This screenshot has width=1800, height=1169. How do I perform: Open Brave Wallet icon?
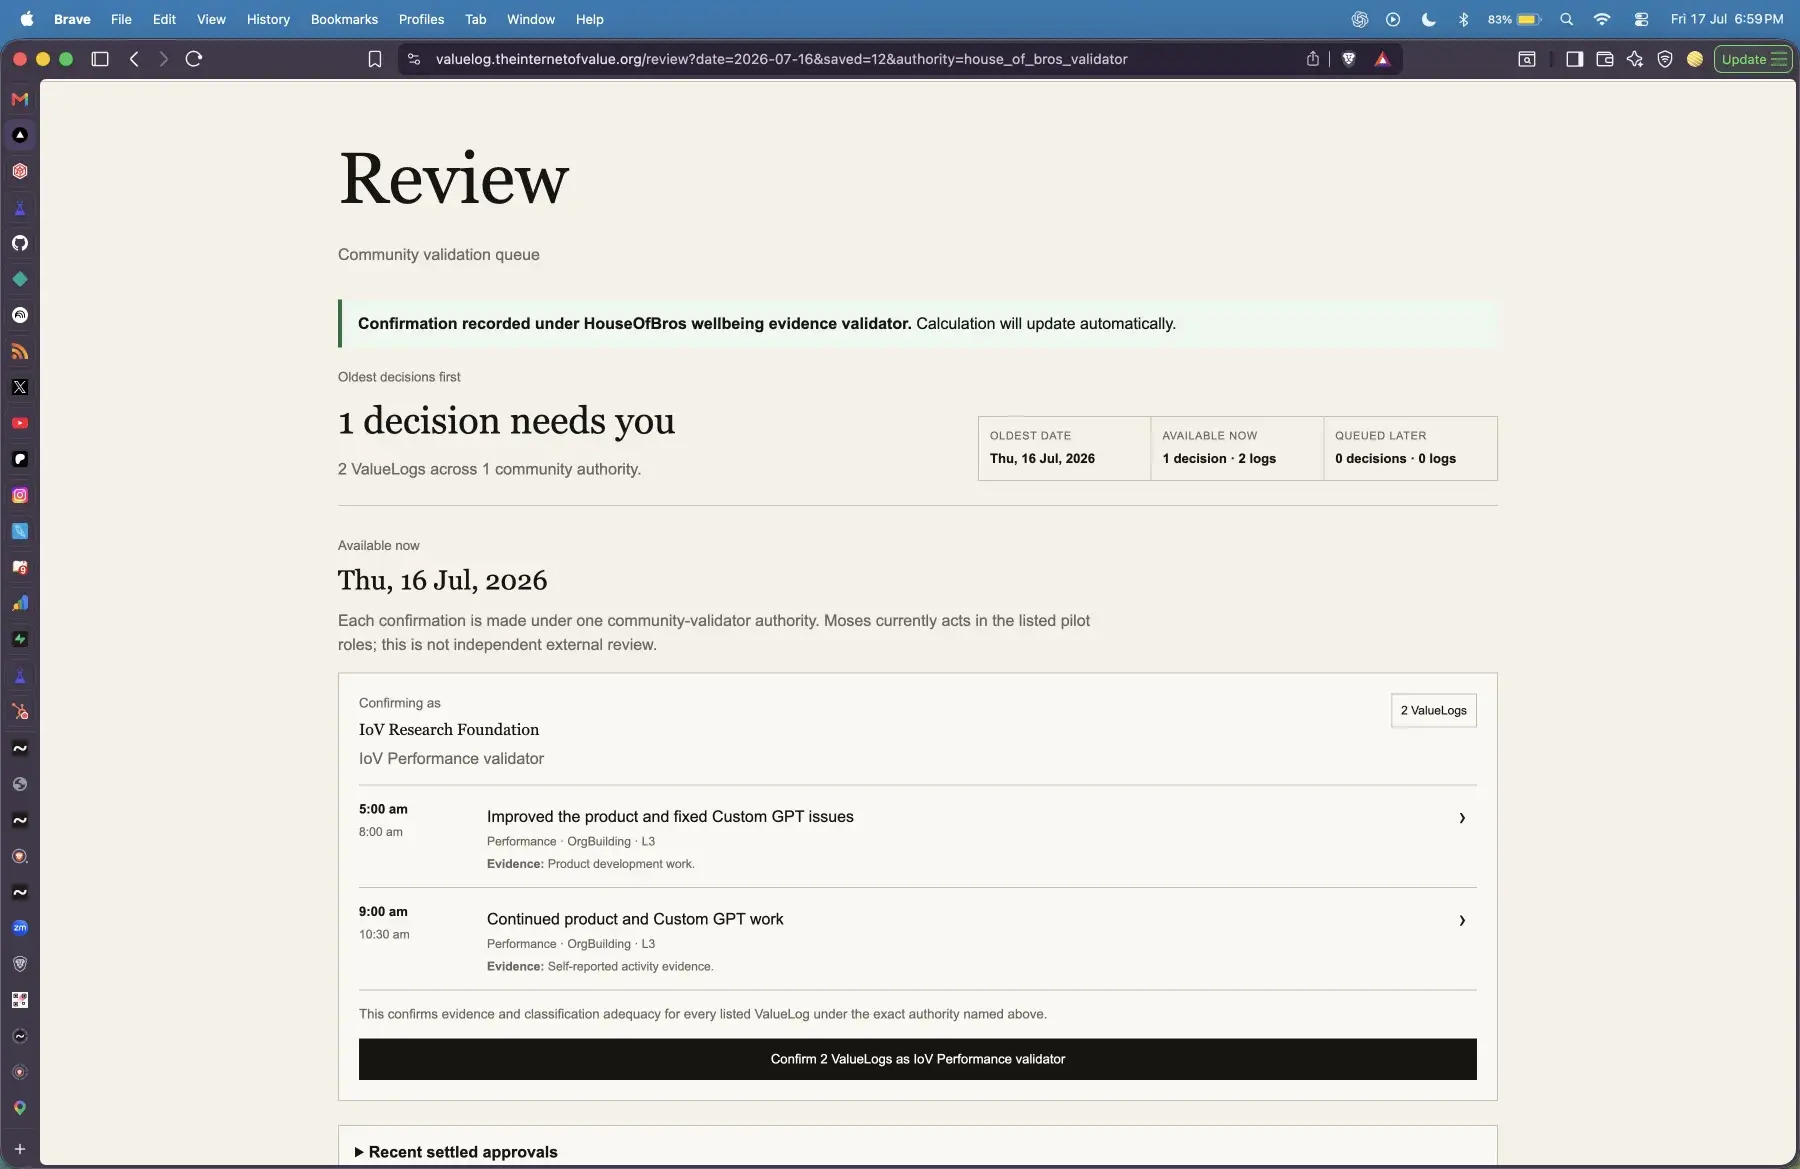(1605, 59)
